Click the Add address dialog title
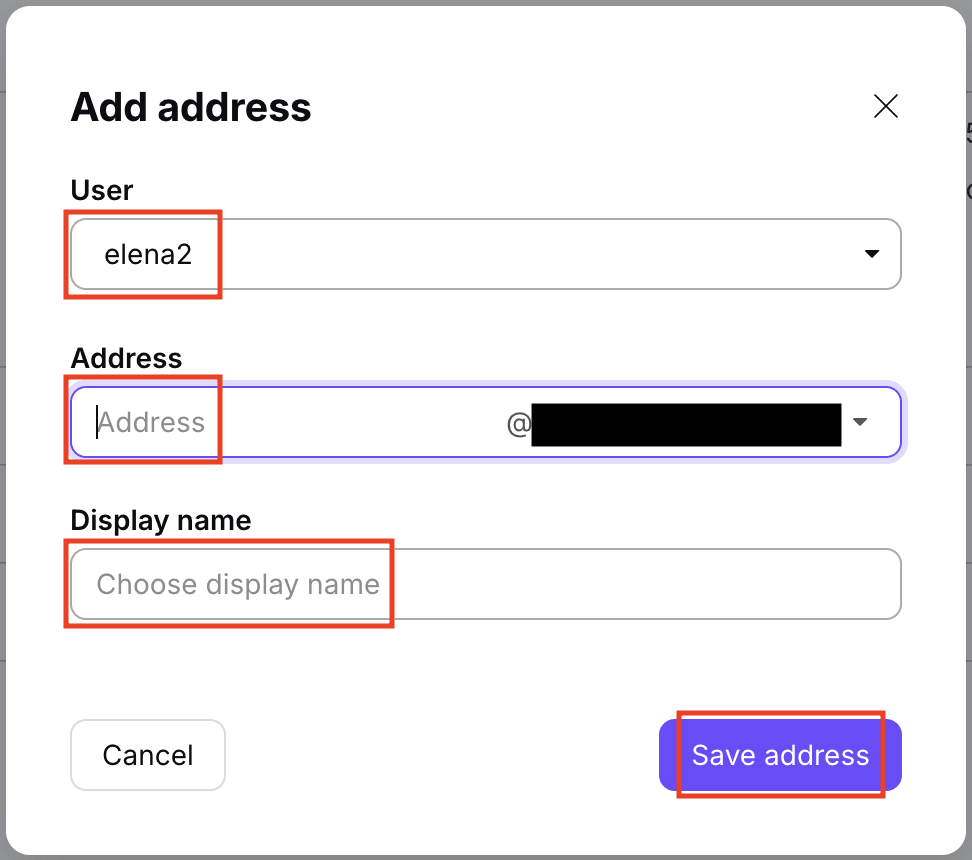 (190, 107)
